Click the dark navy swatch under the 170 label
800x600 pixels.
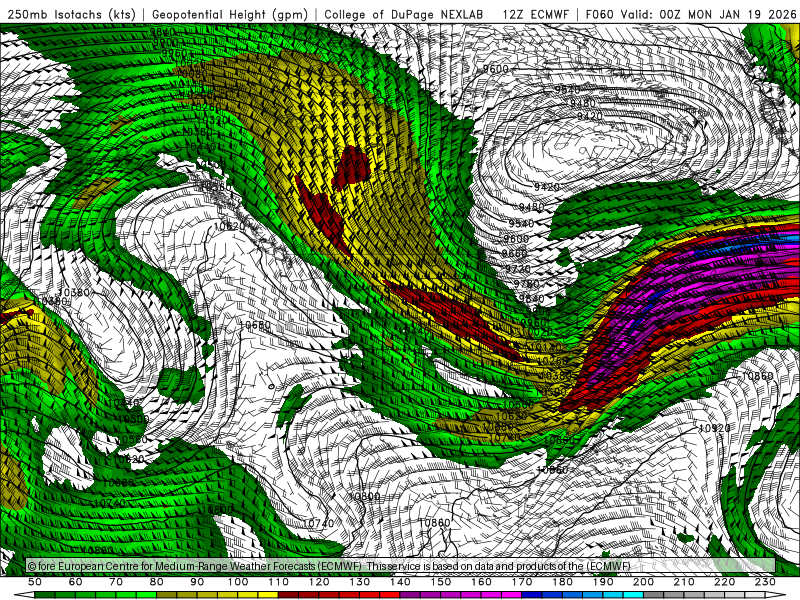tap(532, 595)
